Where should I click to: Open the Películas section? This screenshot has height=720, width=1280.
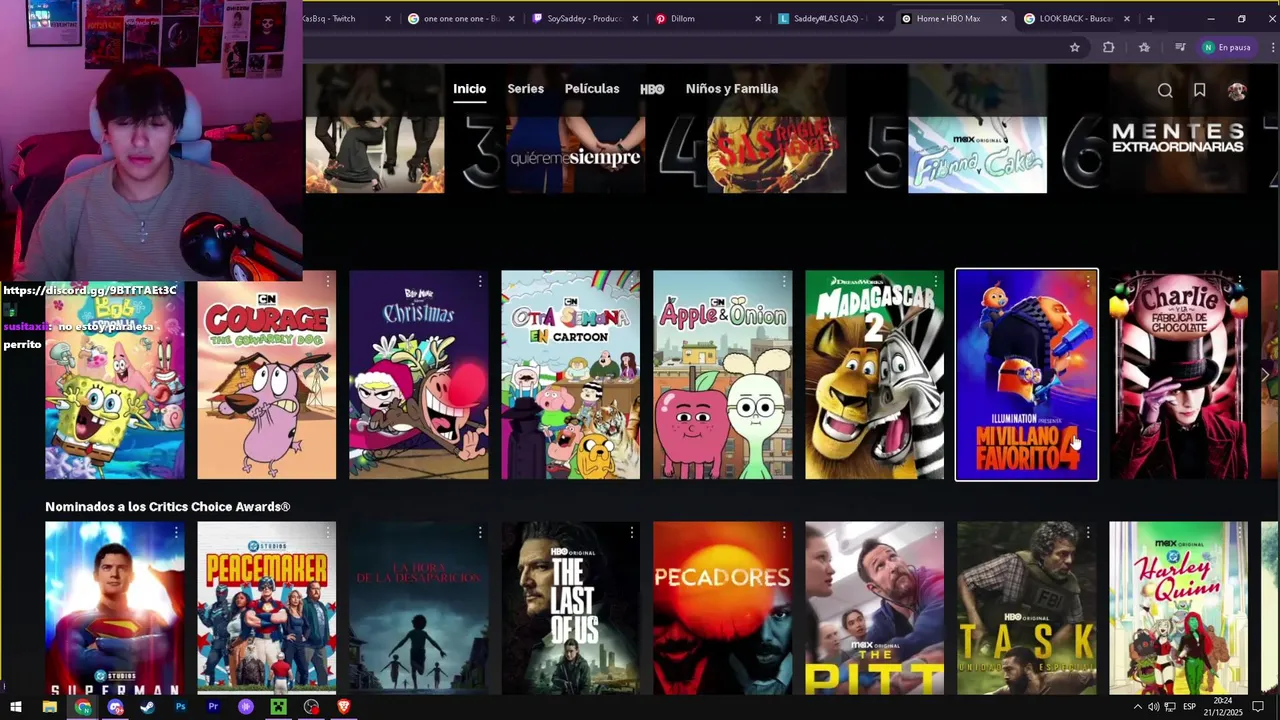tap(592, 89)
